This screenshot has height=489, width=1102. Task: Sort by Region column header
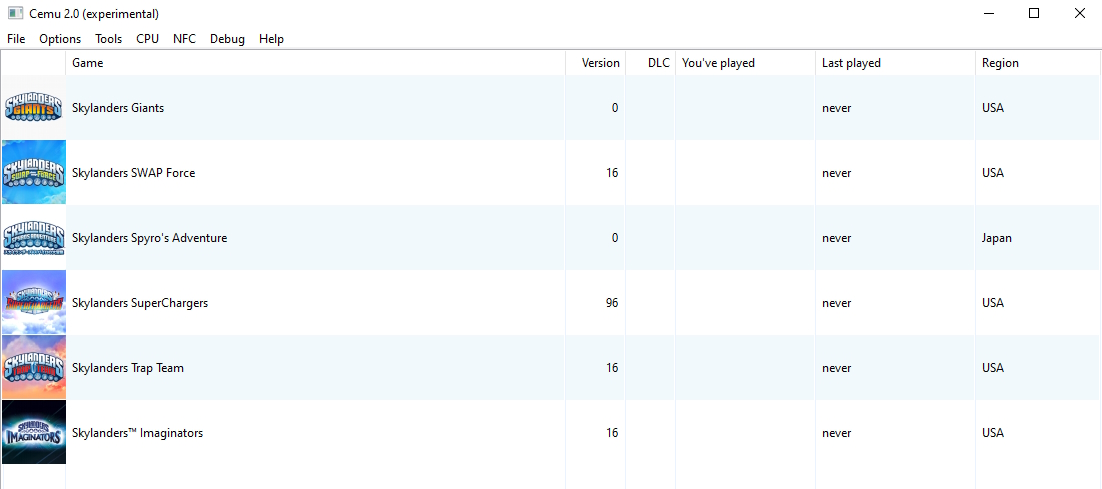click(1037, 63)
